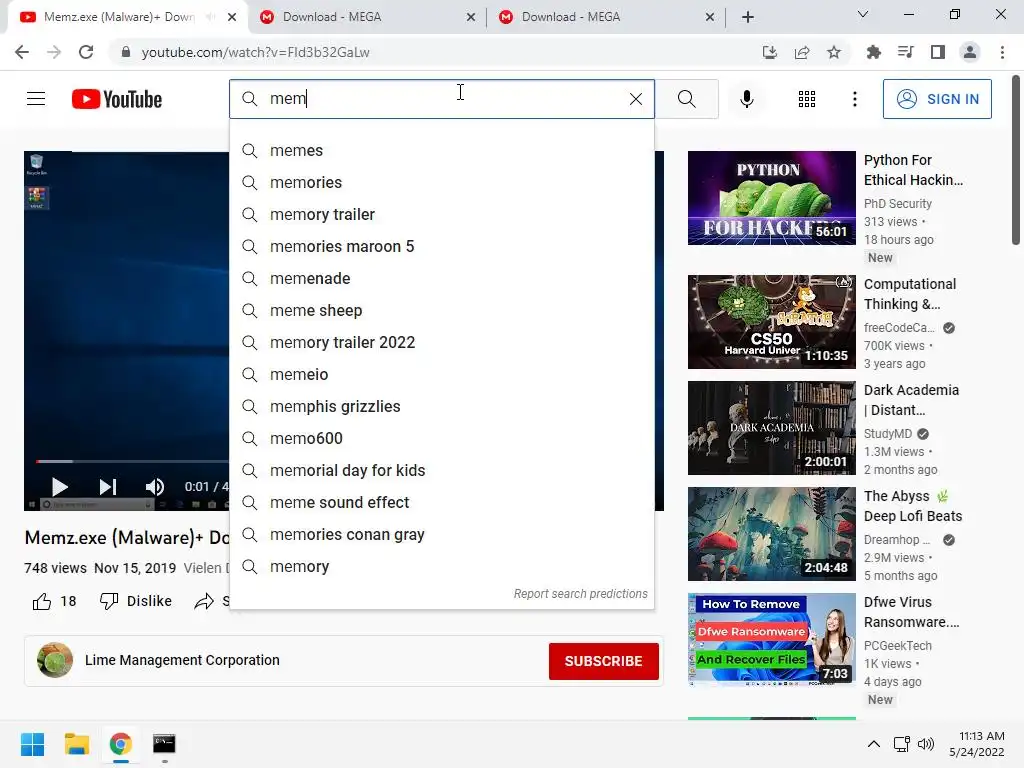Focus the YouTube search input field
Viewport: 1024px width, 768px height.
point(444,99)
